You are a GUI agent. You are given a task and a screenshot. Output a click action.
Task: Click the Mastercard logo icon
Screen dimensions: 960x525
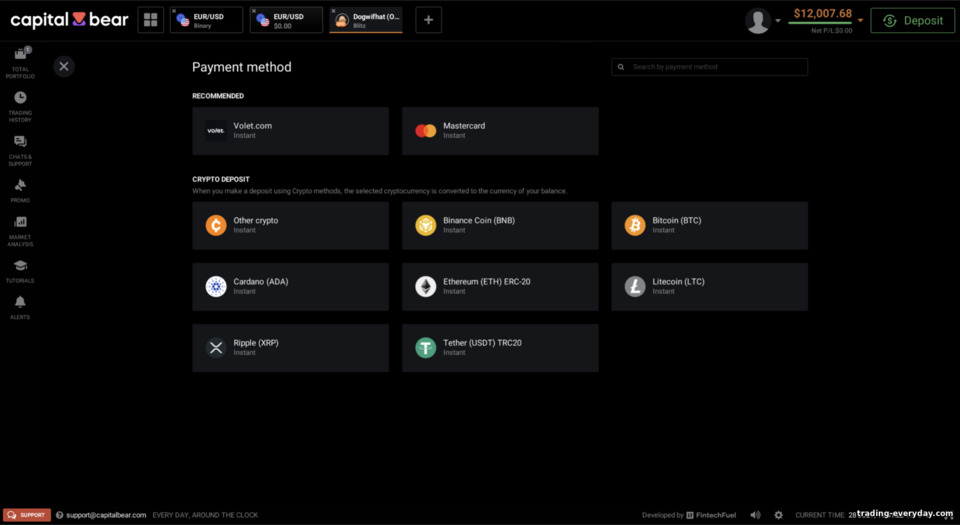click(426, 130)
